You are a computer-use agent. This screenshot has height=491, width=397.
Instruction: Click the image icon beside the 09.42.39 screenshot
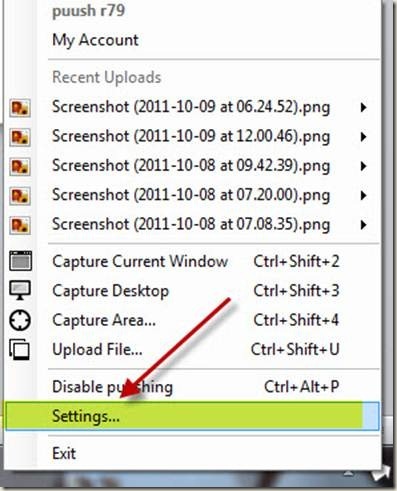tap(20, 166)
